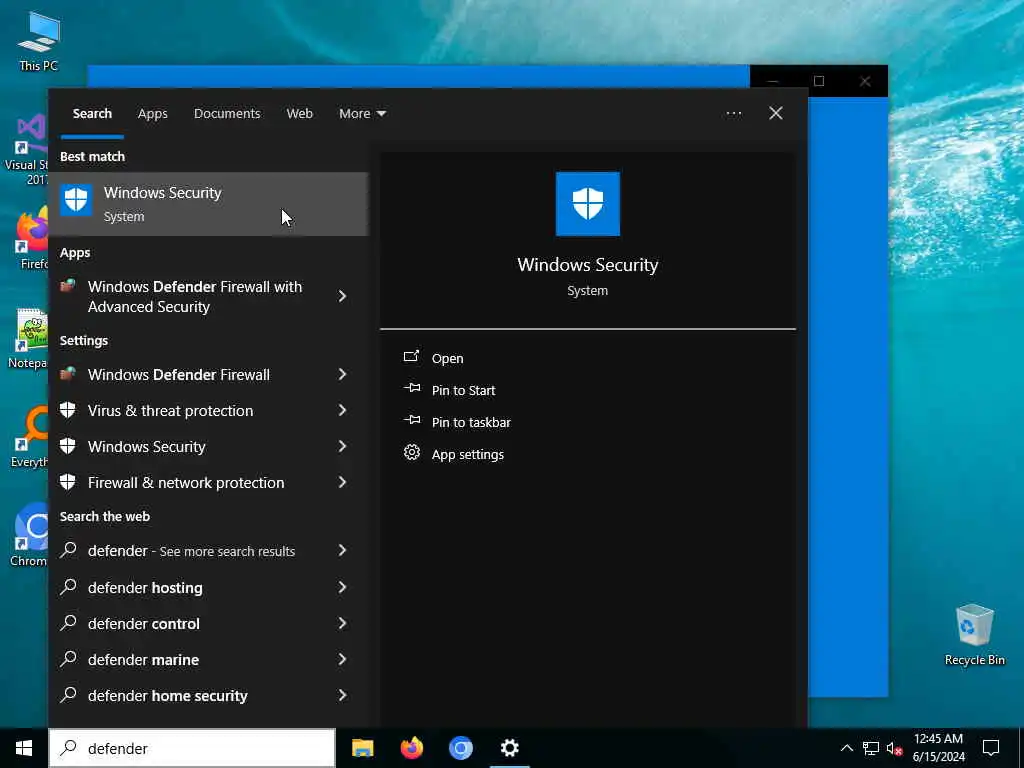
Task: Close the search panel with X
Action: click(775, 114)
